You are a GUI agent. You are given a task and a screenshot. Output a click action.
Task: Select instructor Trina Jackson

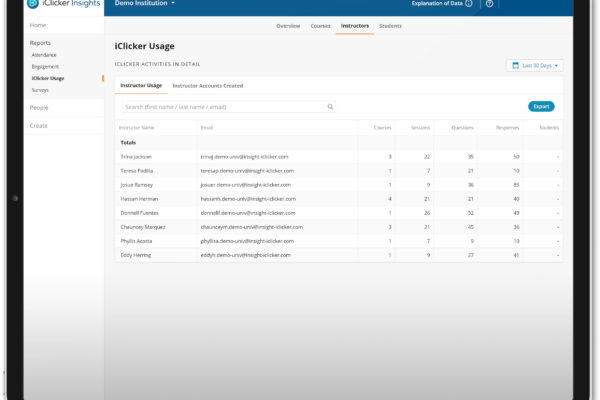coord(136,157)
